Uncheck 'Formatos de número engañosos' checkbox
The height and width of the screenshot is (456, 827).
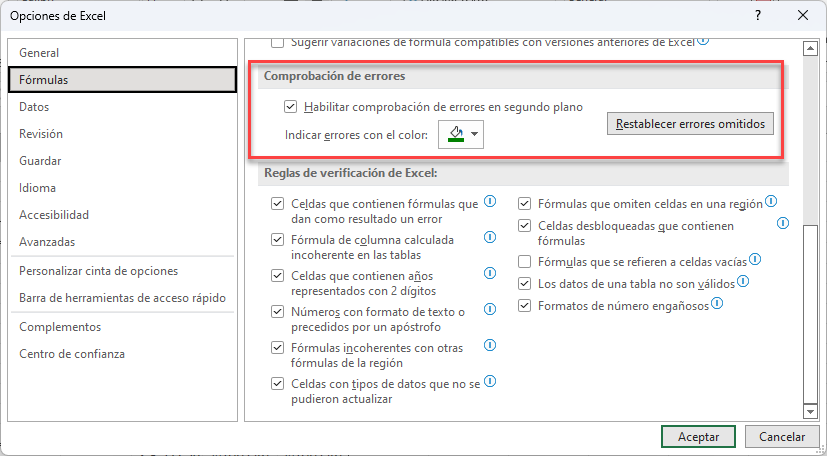pos(524,306)
